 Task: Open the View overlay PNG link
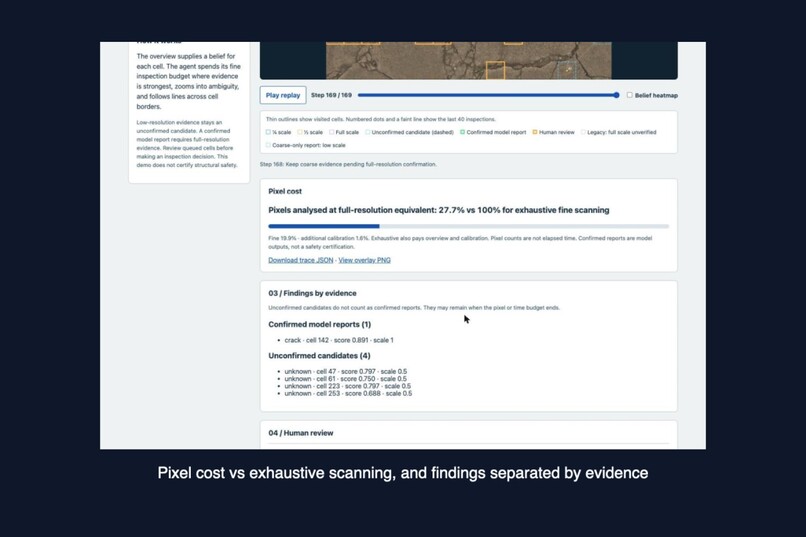point(364,260)
